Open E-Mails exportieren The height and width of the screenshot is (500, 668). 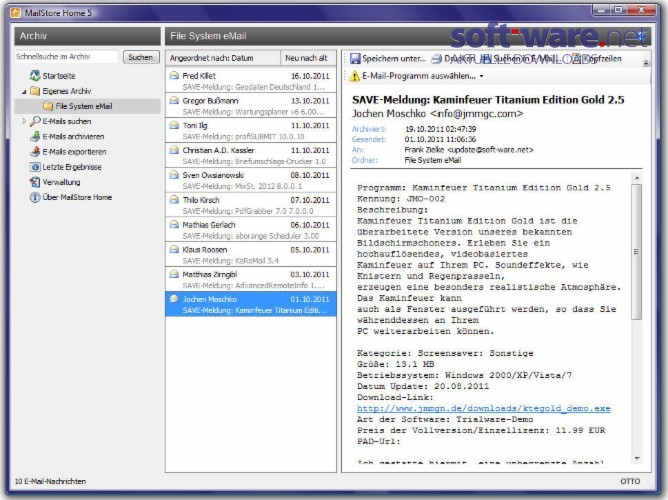point(75,152)
